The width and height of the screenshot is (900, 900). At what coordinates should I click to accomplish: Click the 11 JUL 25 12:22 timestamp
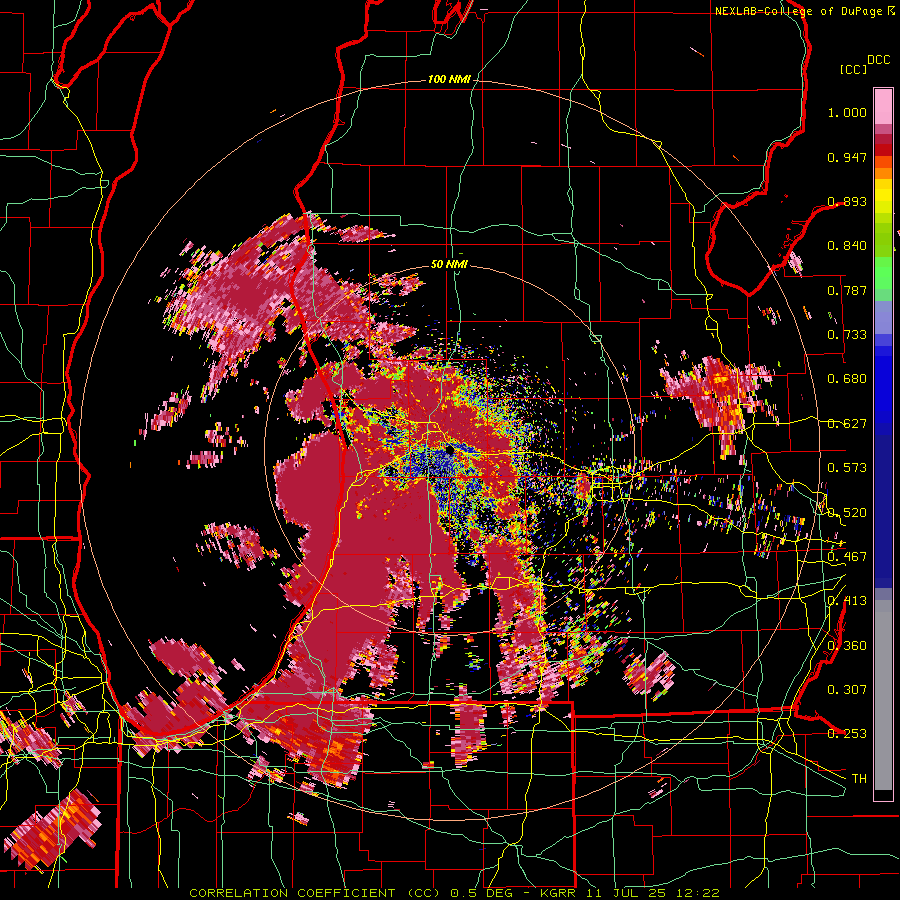pos(652,893)
